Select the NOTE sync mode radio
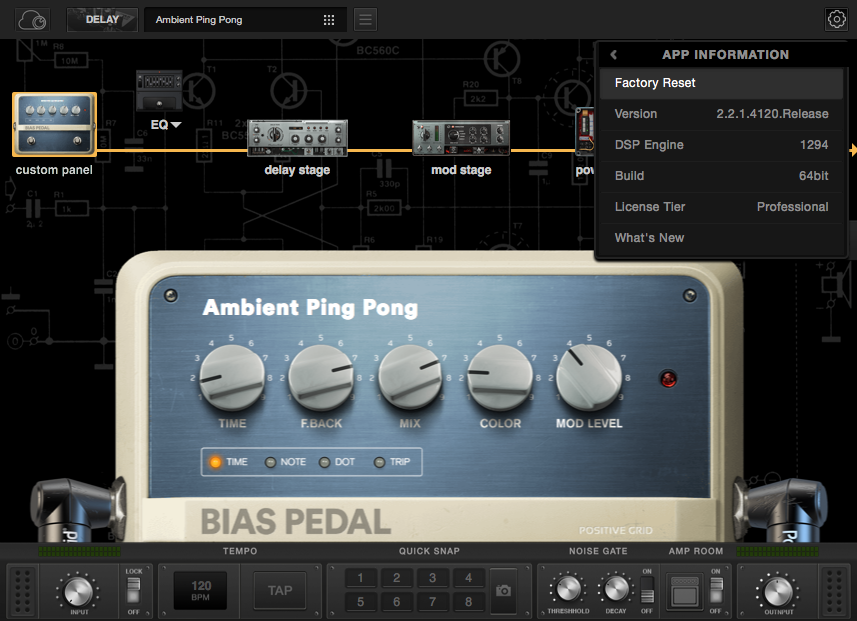 point(270,462)
